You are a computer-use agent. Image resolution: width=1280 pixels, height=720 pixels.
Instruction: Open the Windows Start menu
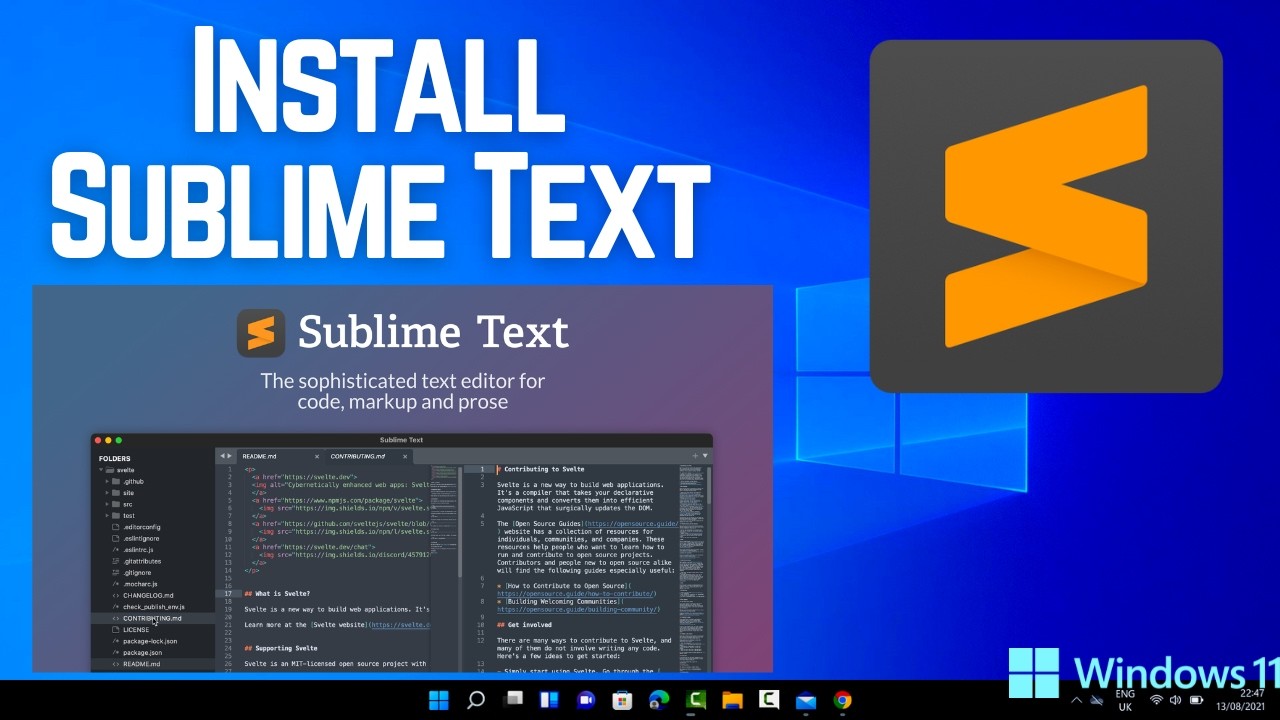coord(439,700)
